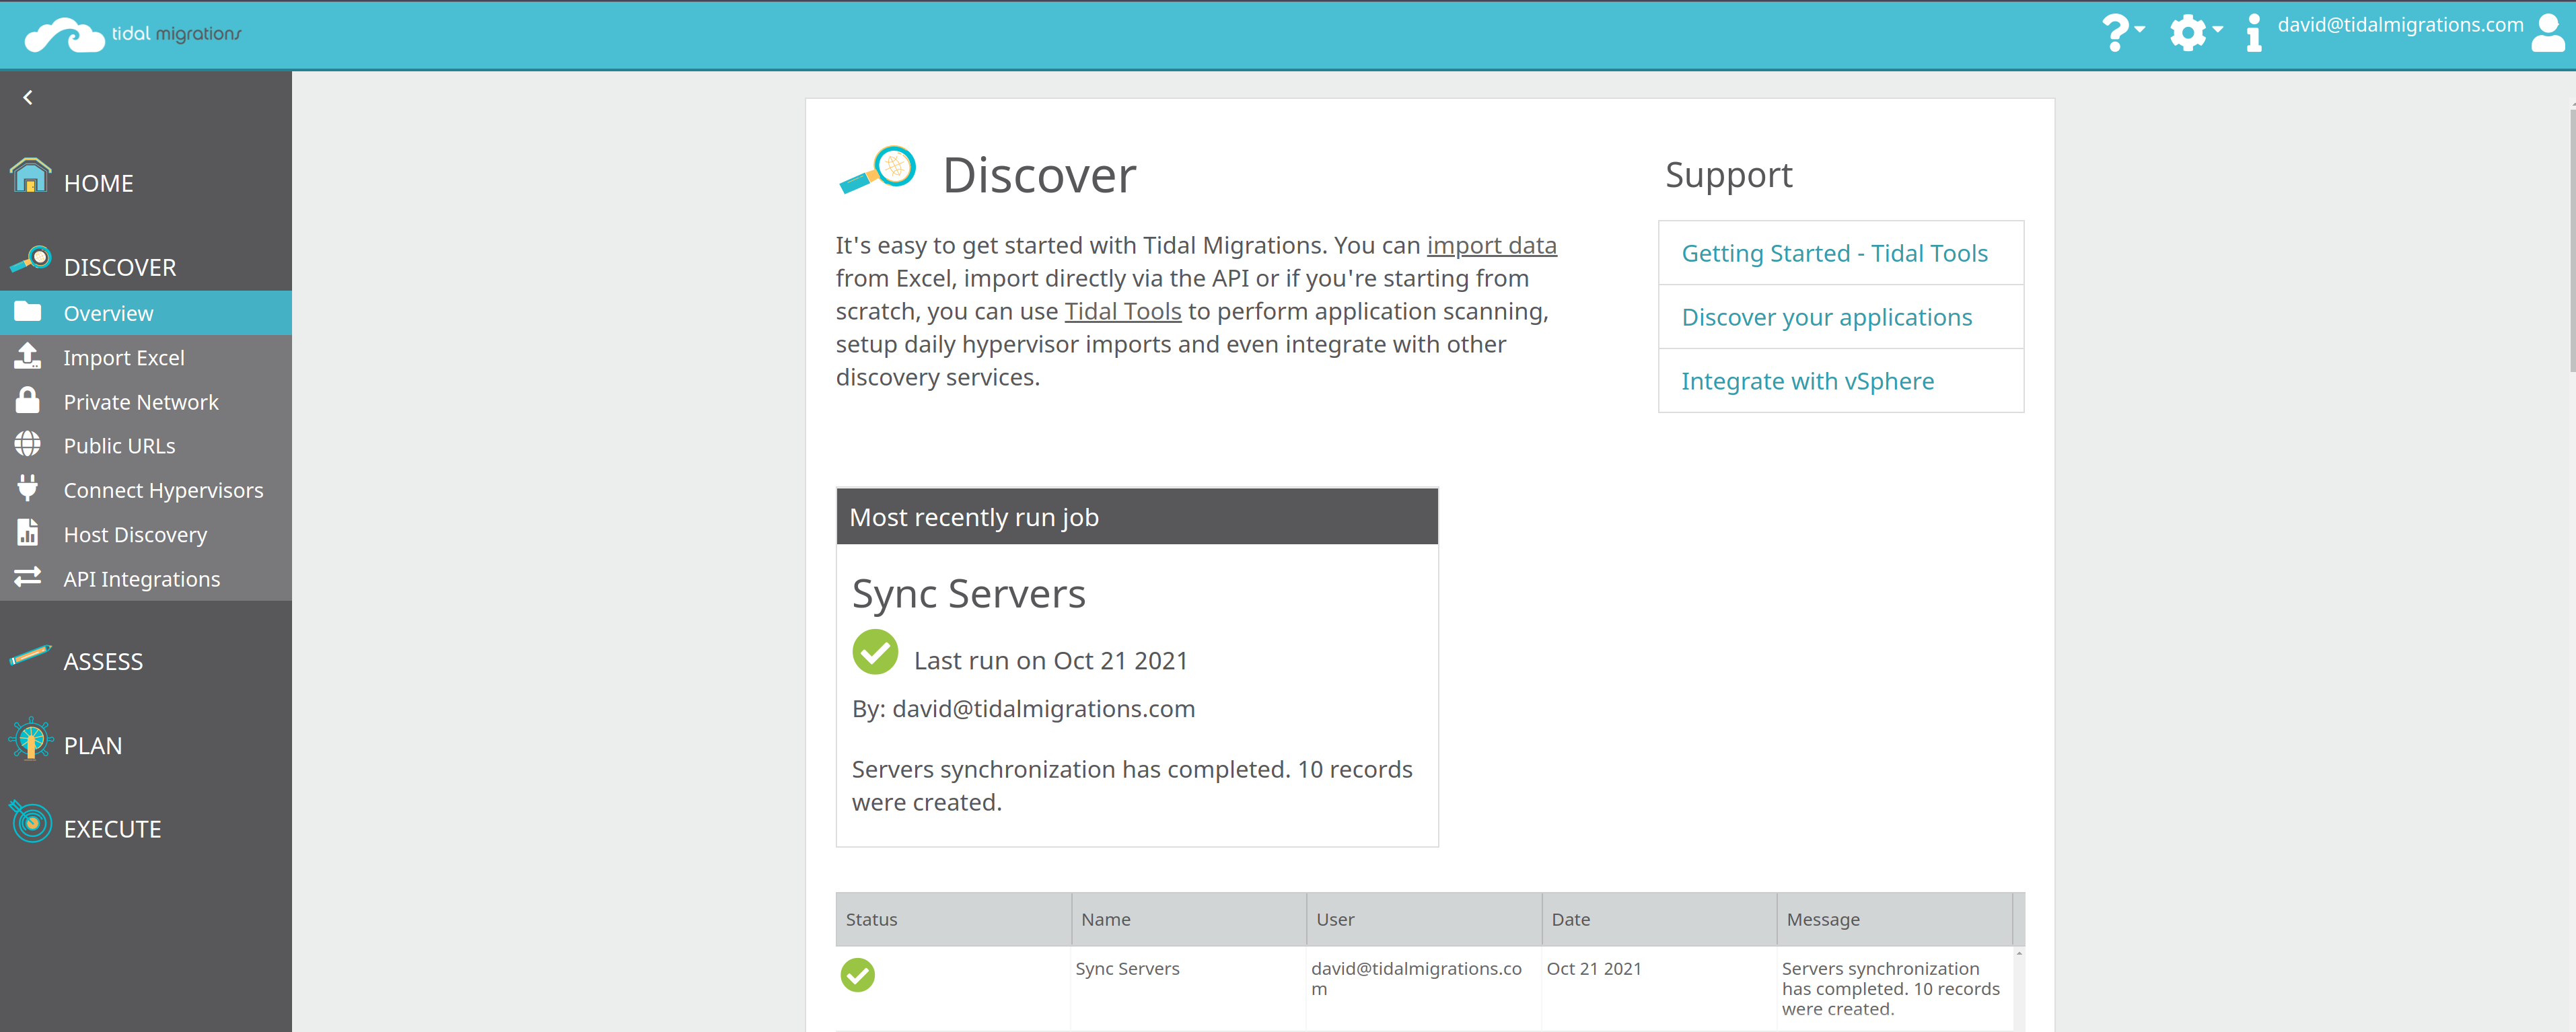Select the Import Excel sidebar icon

28,356
